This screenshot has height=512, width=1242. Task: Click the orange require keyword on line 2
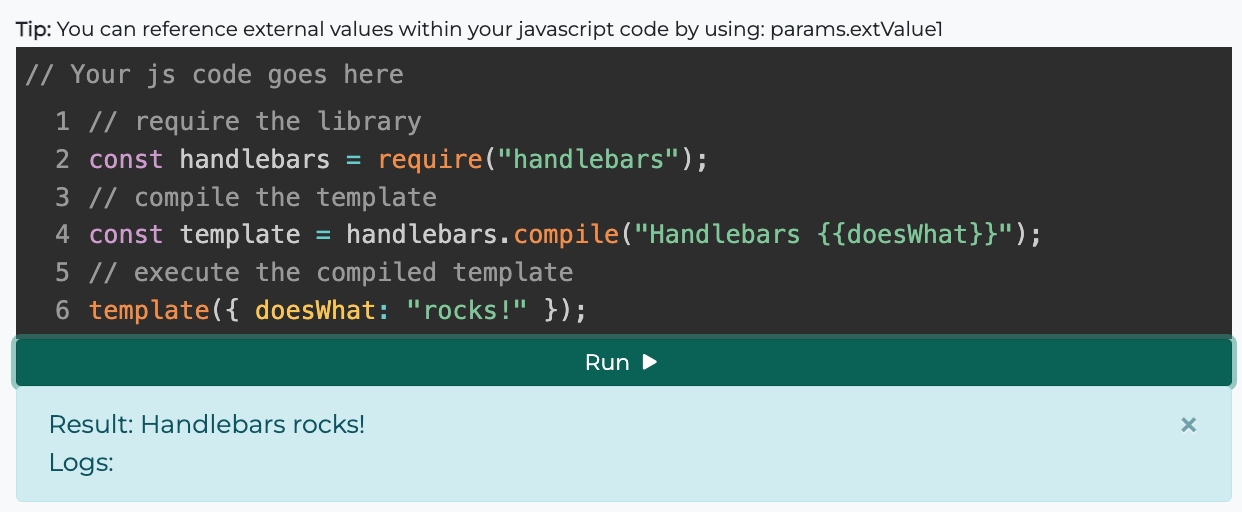pyautogui.click(x=430, y=160)
